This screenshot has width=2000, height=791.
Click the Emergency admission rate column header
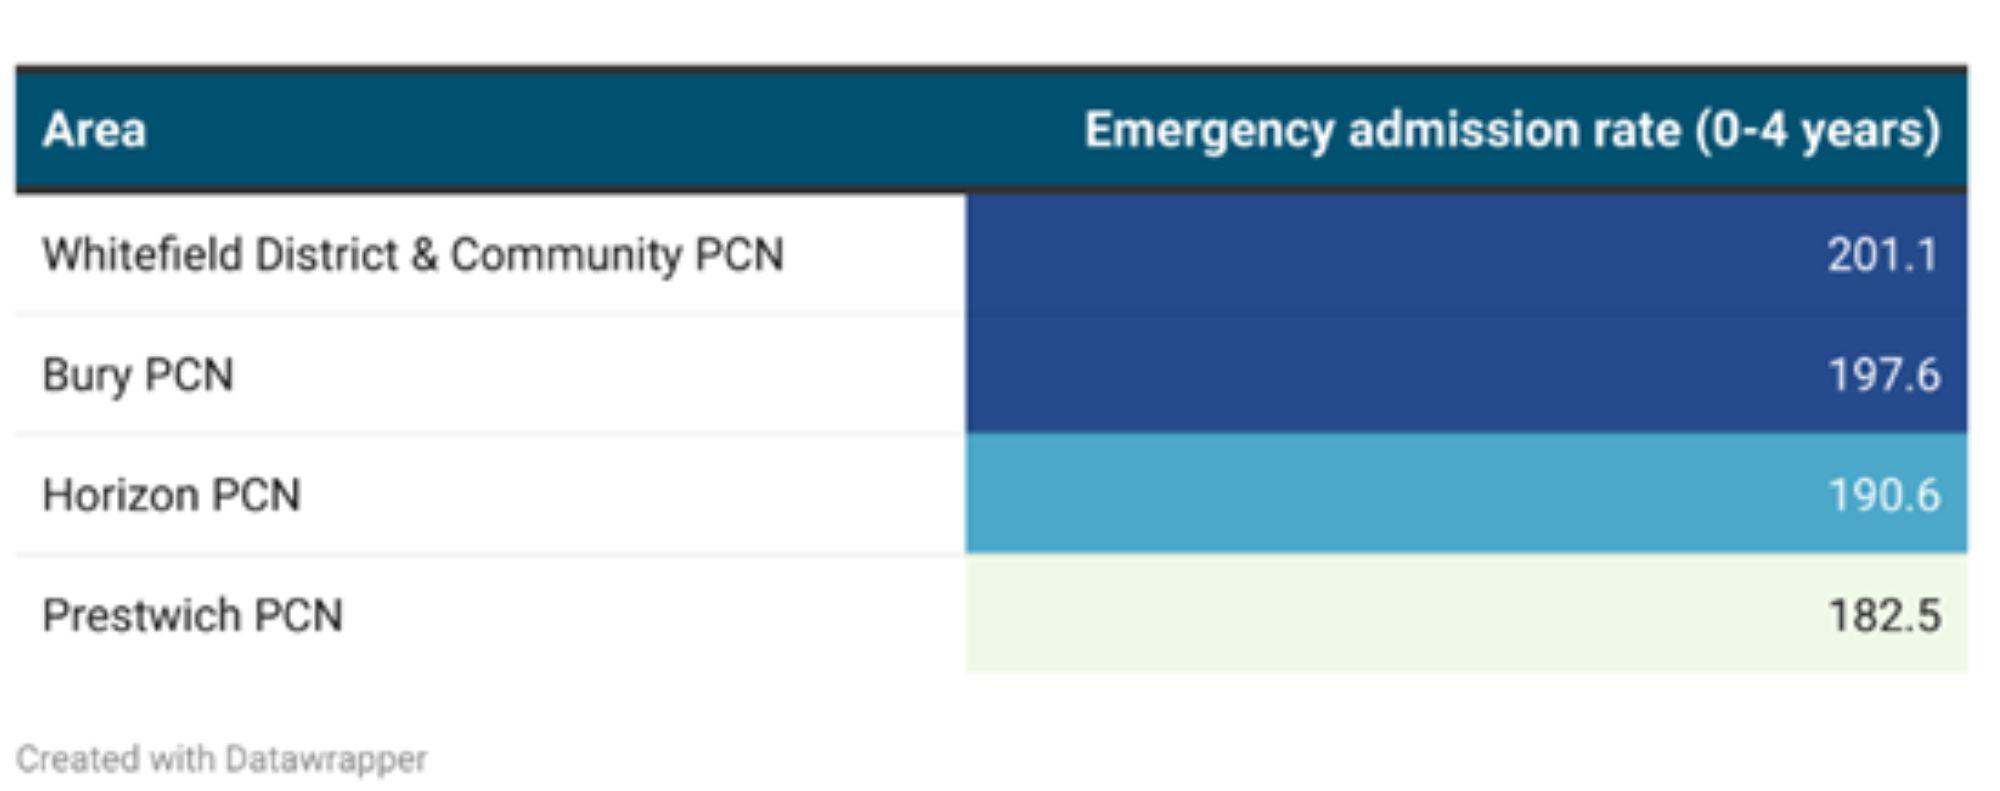[1512, 131]
